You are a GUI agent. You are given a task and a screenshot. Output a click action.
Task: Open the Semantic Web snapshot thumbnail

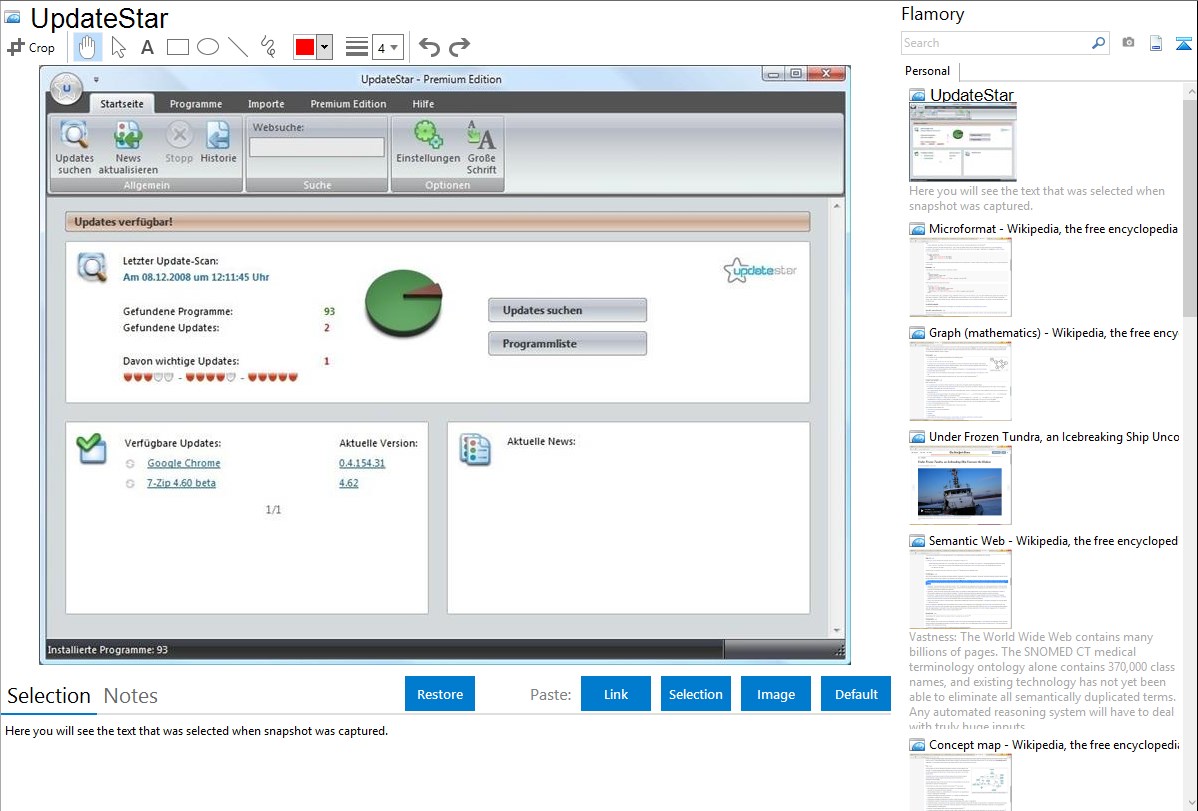tap(960, 589)
